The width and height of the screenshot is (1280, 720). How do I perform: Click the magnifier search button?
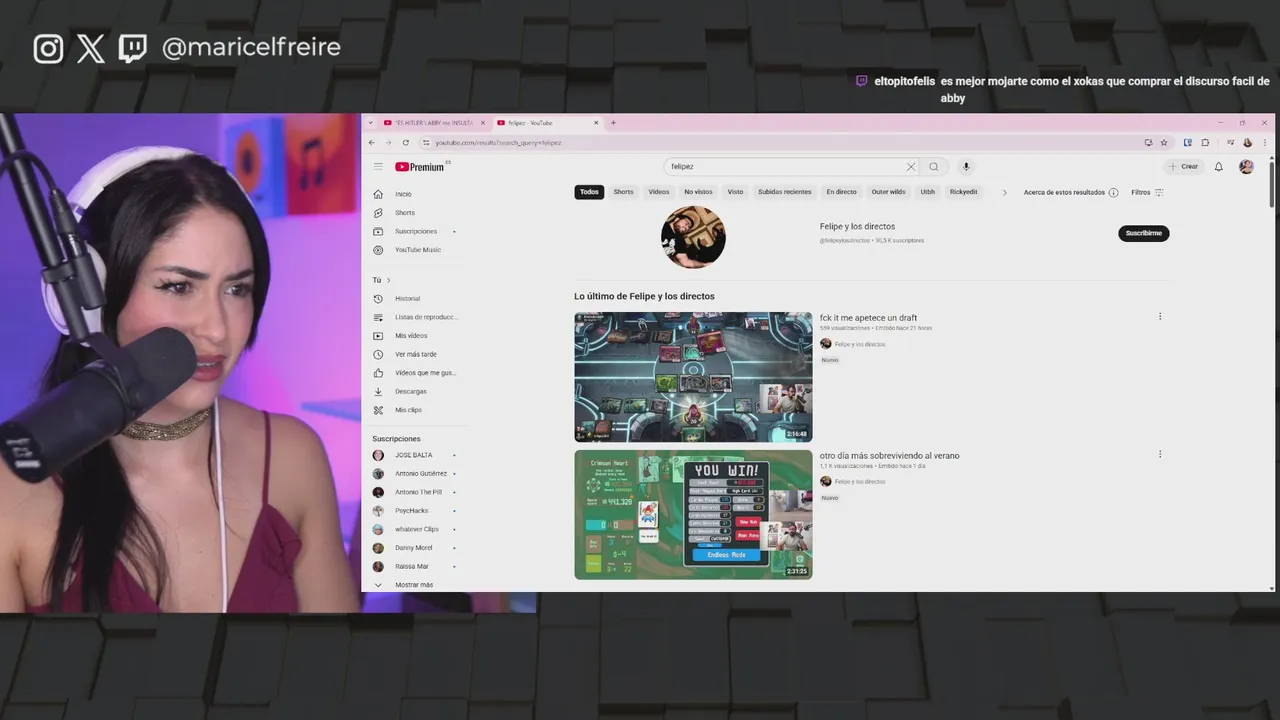point(934,167)
